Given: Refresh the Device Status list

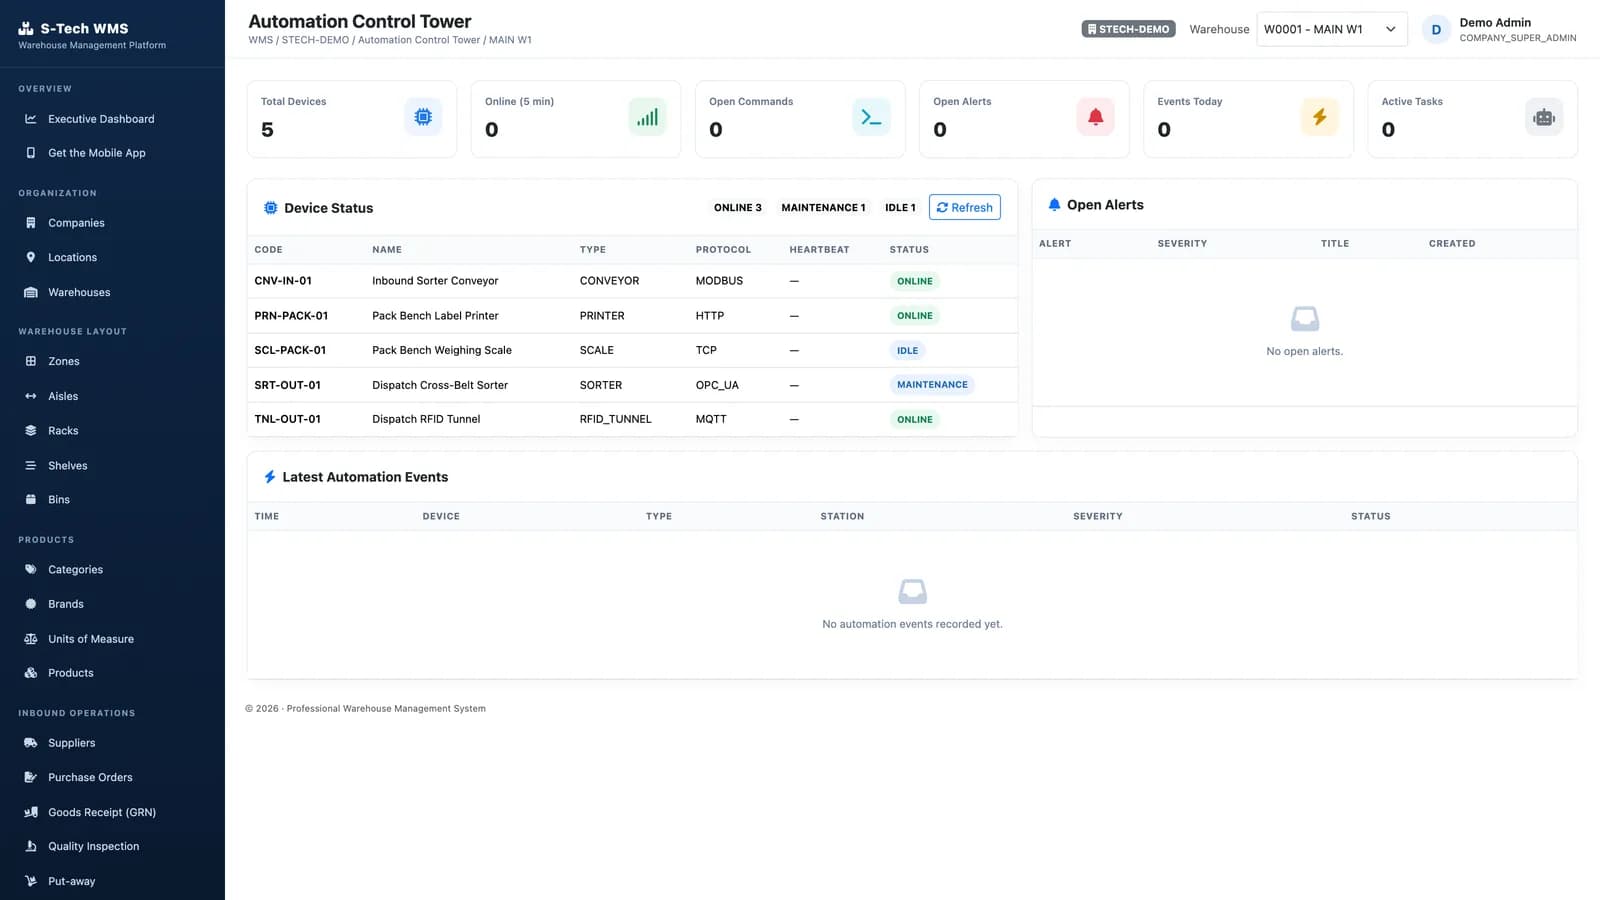Looking at the screenshot, I should pyautogui.click(x=965, y=207).
